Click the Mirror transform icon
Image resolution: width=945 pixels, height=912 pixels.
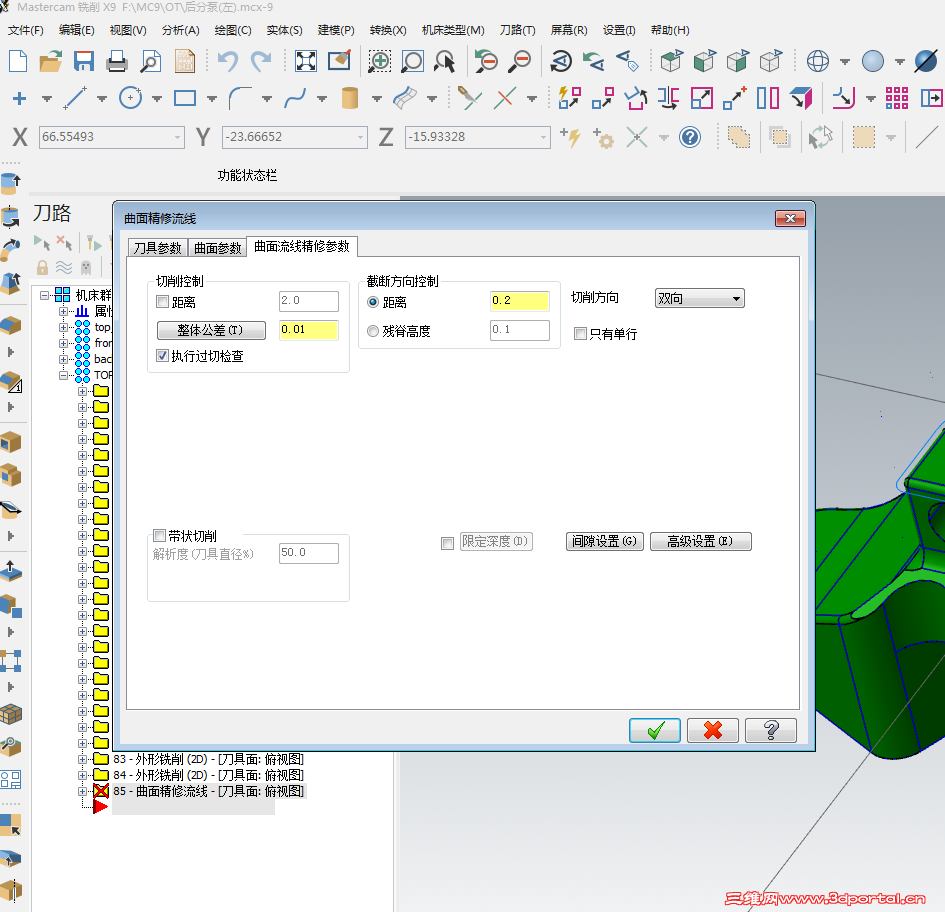point(668,98)
